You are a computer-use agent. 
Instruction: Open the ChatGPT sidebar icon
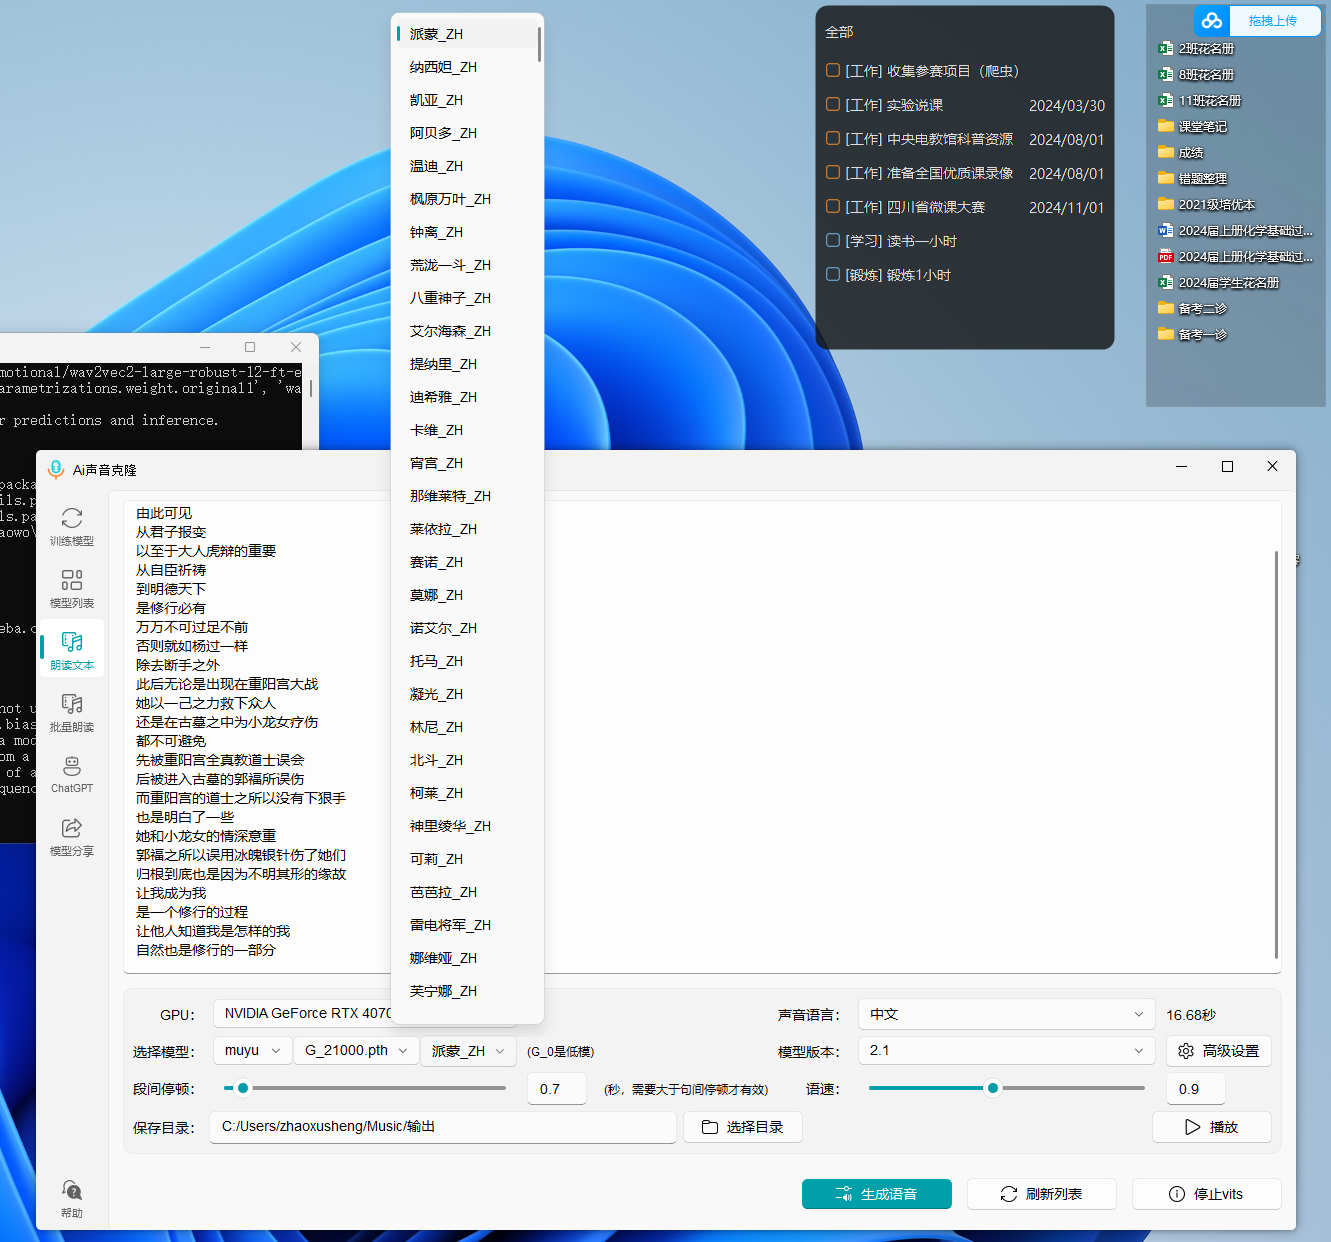pos(72,774)
